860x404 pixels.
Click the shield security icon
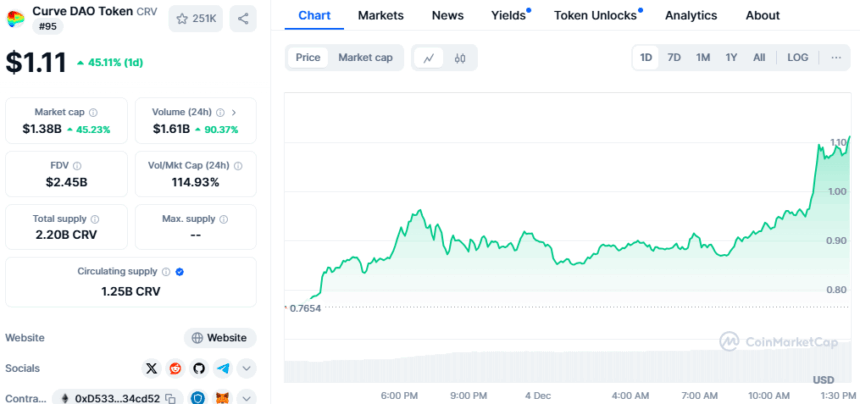coord(199,398)
